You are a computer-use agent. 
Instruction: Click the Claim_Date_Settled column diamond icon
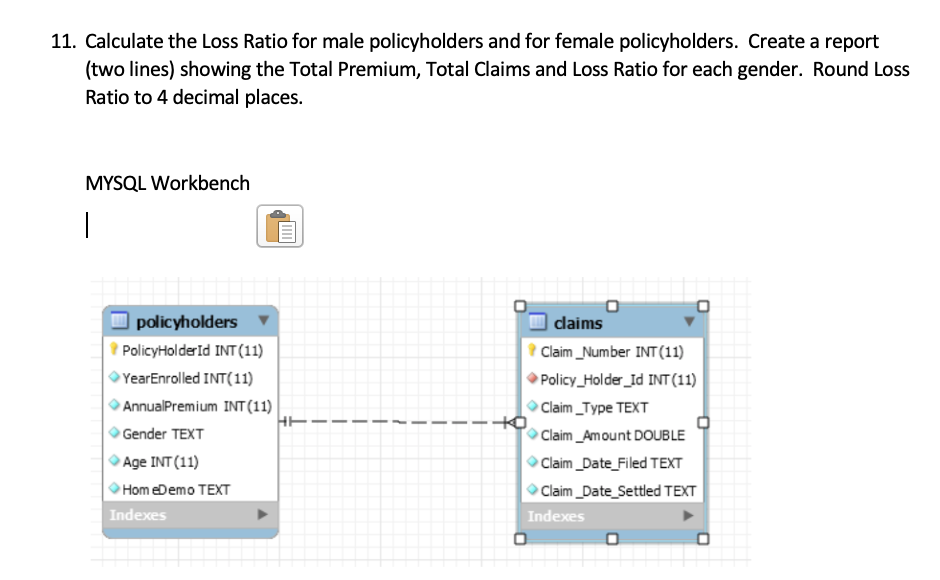[x=532, y=489]
